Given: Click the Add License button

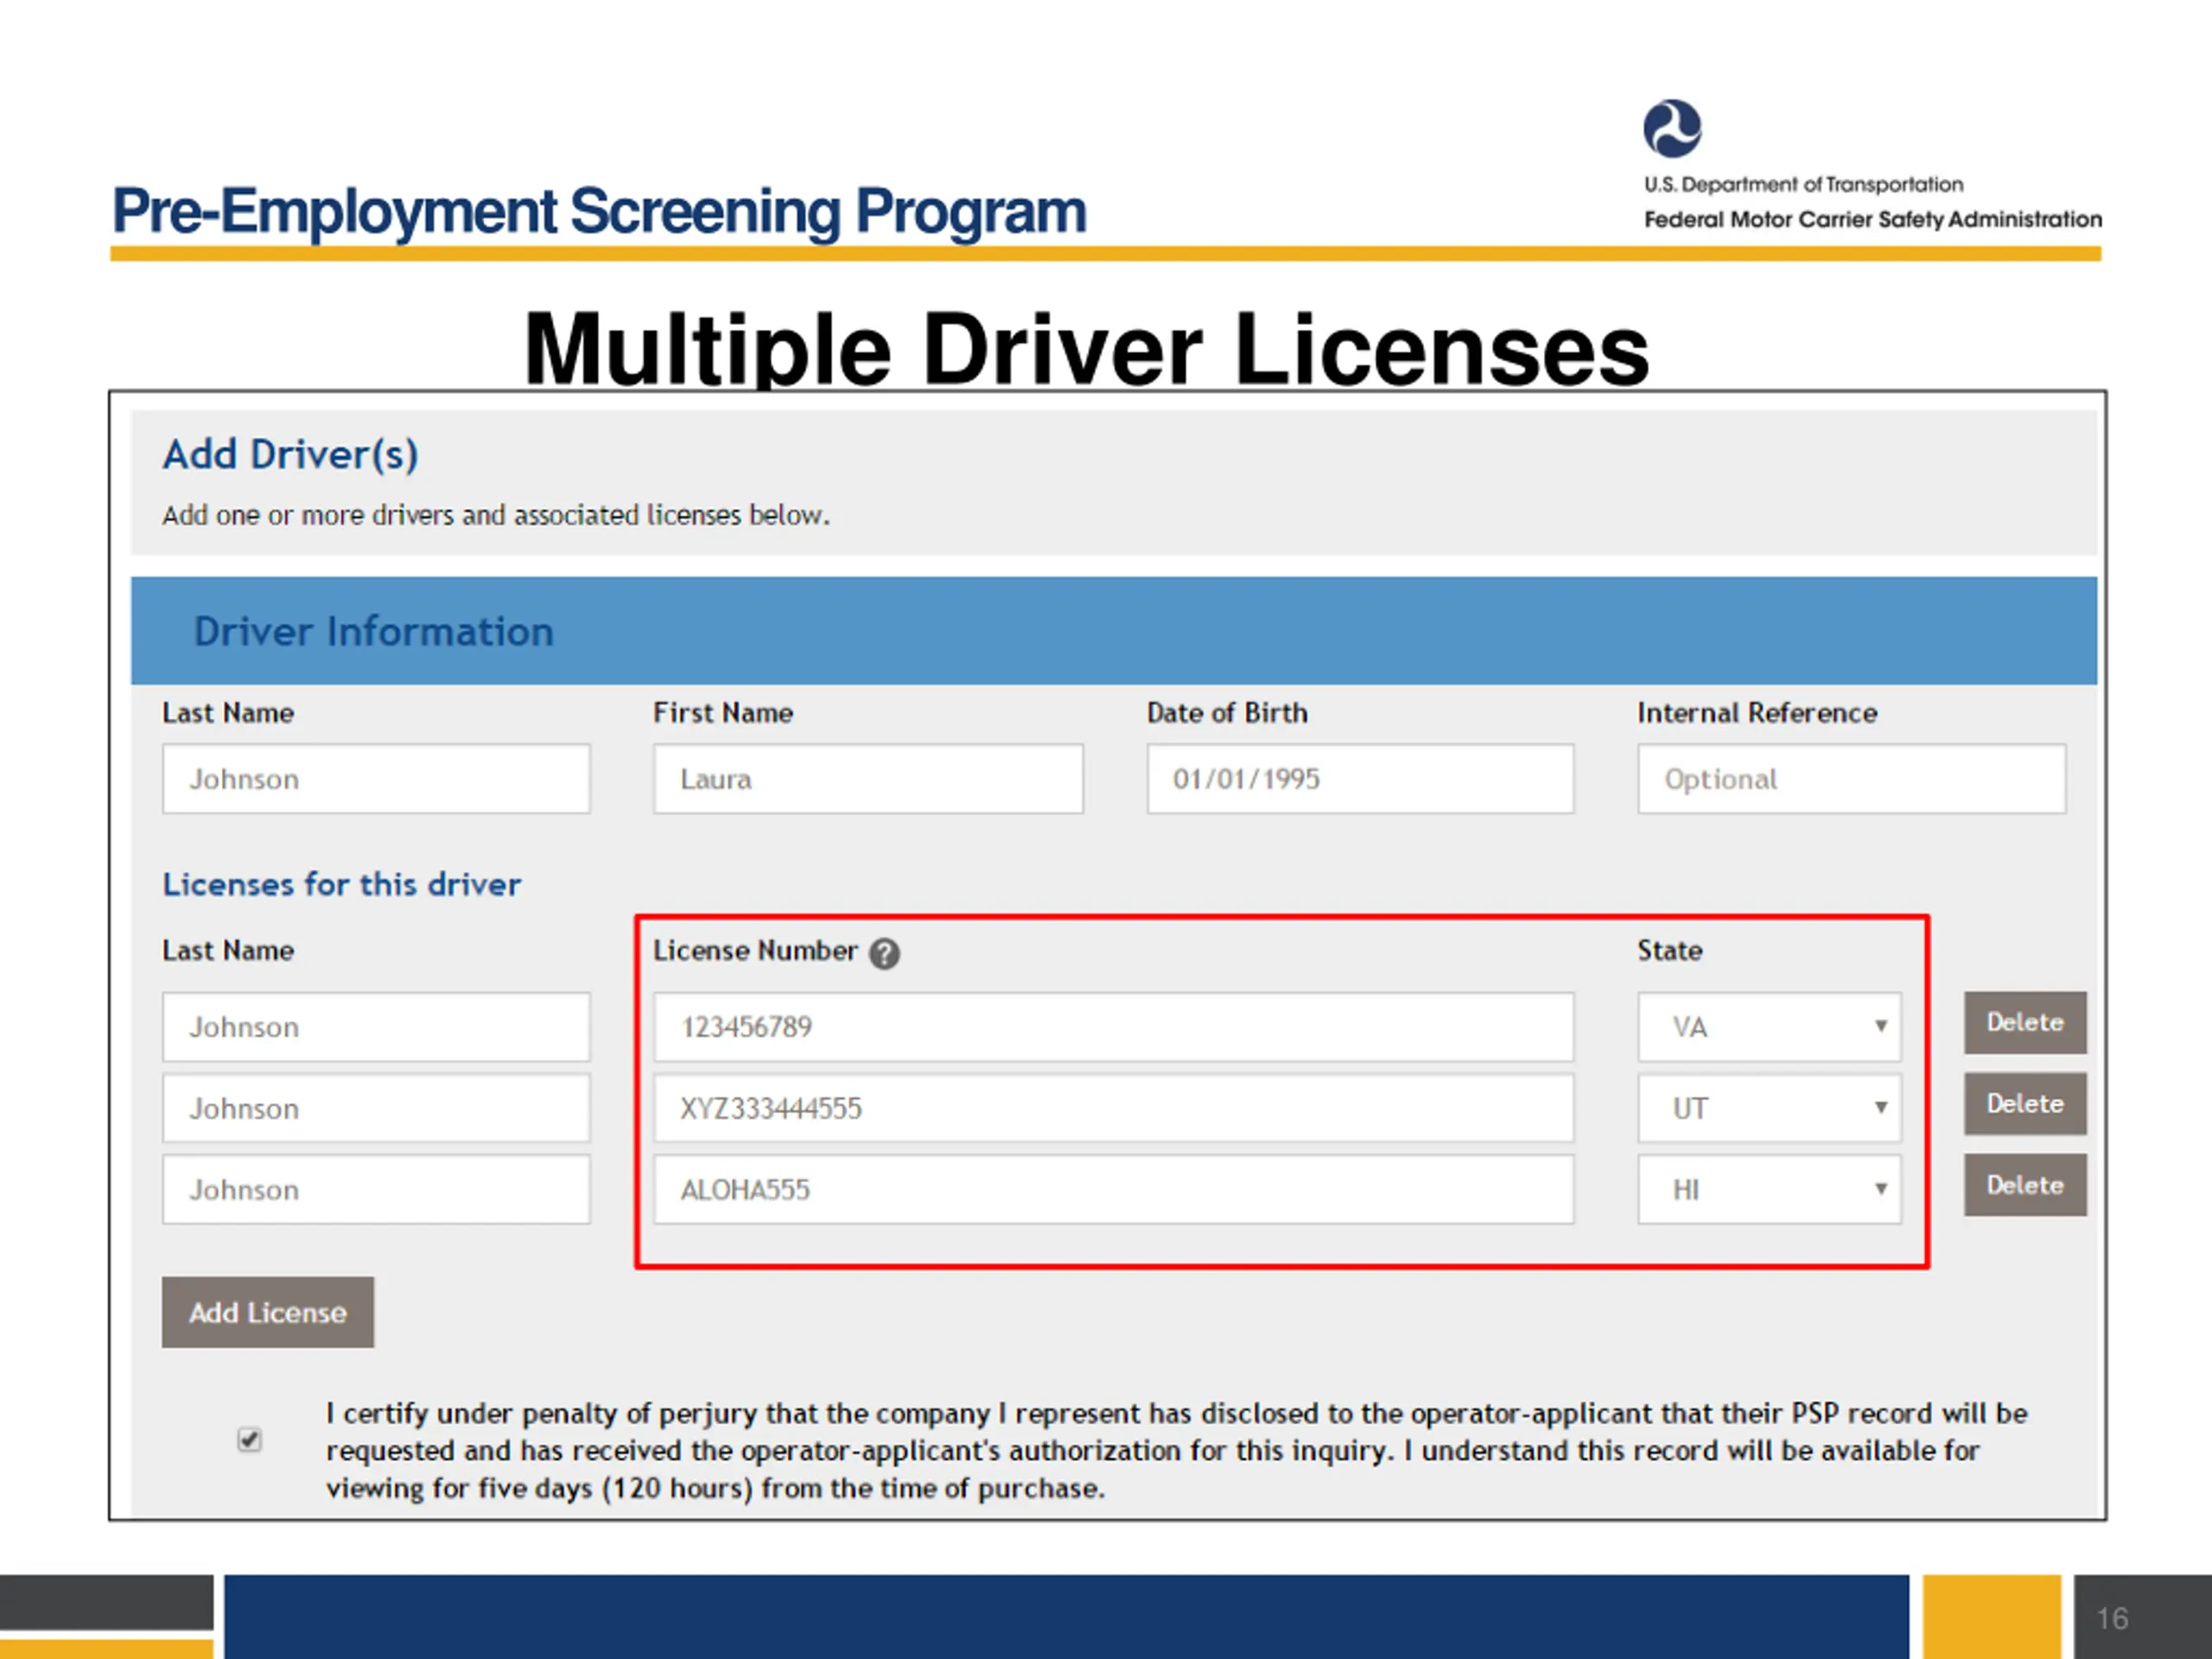Looking at the screenshot, I should [x=268, y=1312].
